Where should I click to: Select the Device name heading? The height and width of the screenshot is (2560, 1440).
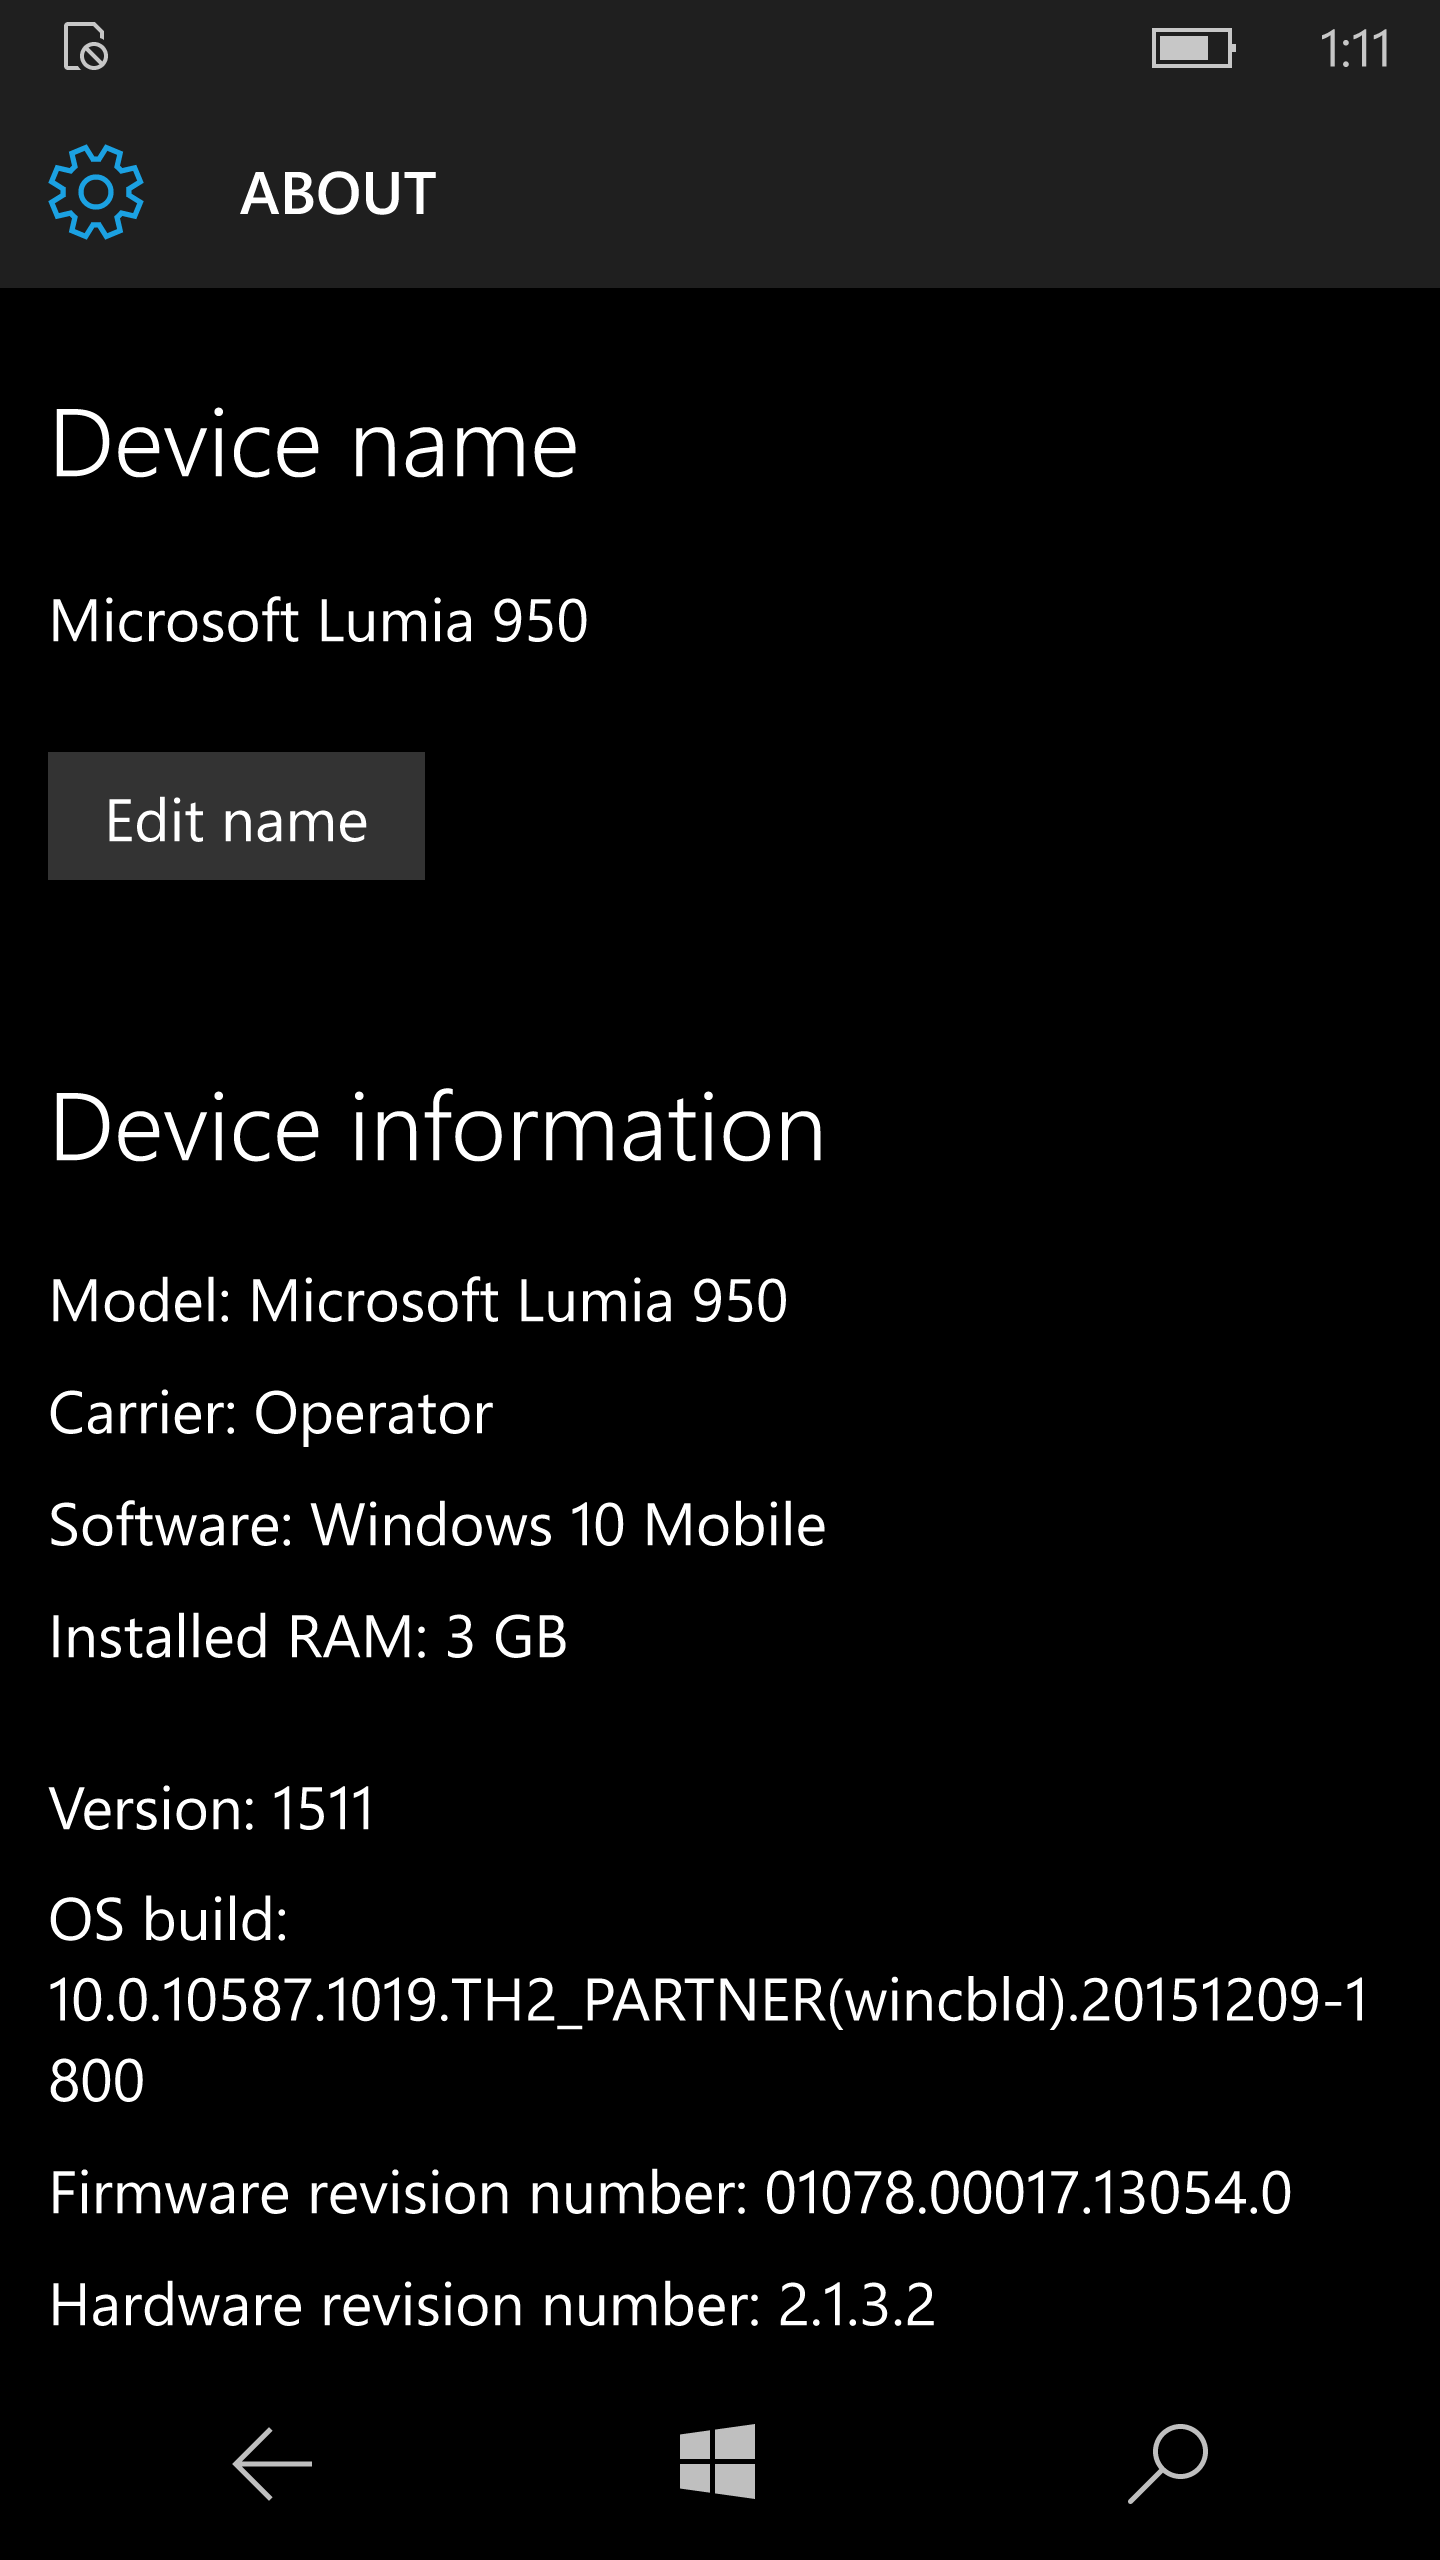click(314, 445)
